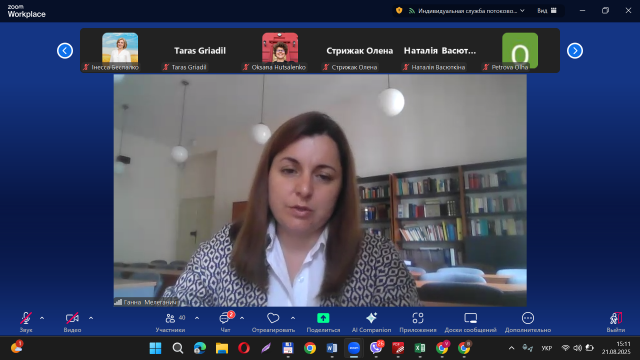This screenshot has height=360, width=640.
Task: Open AI Companion
Action: pos(371,322)
